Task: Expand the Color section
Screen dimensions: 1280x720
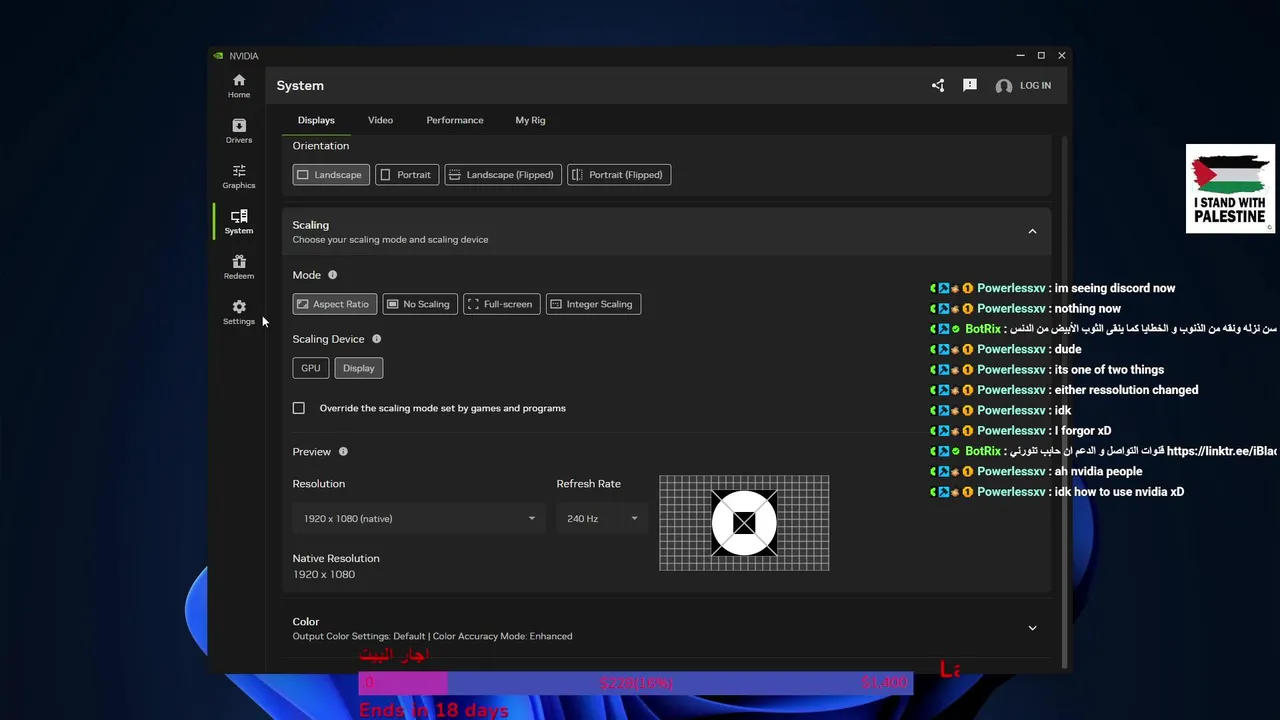Action: coord(1032,628)
